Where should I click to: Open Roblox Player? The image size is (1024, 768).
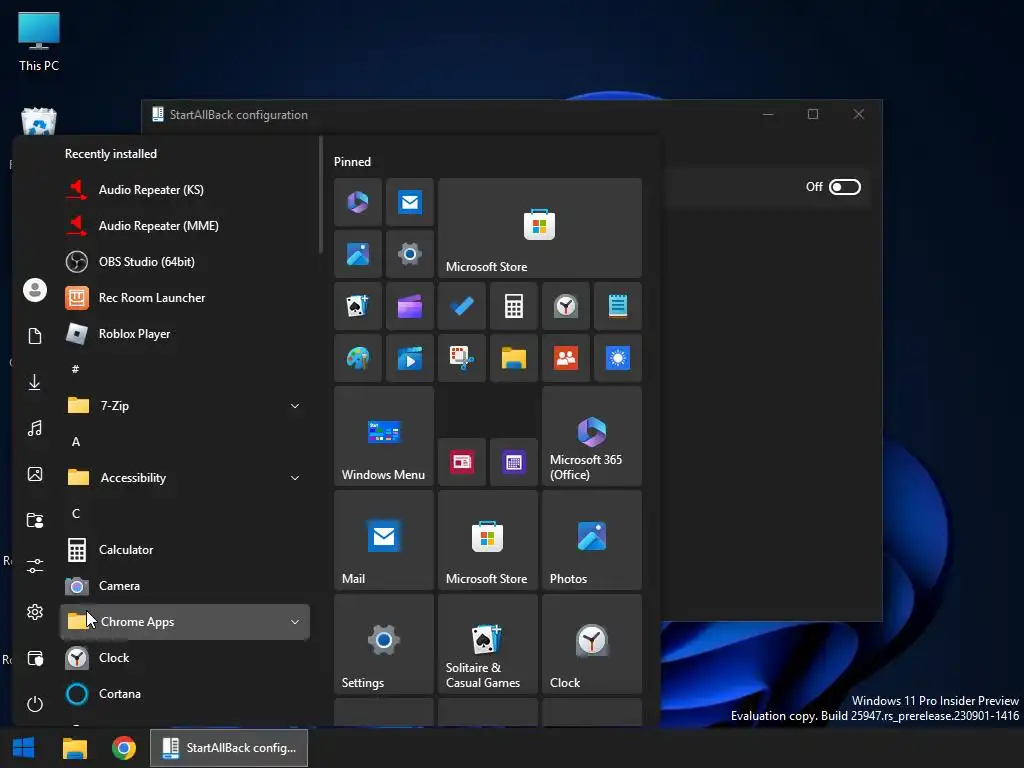point(185,334)
